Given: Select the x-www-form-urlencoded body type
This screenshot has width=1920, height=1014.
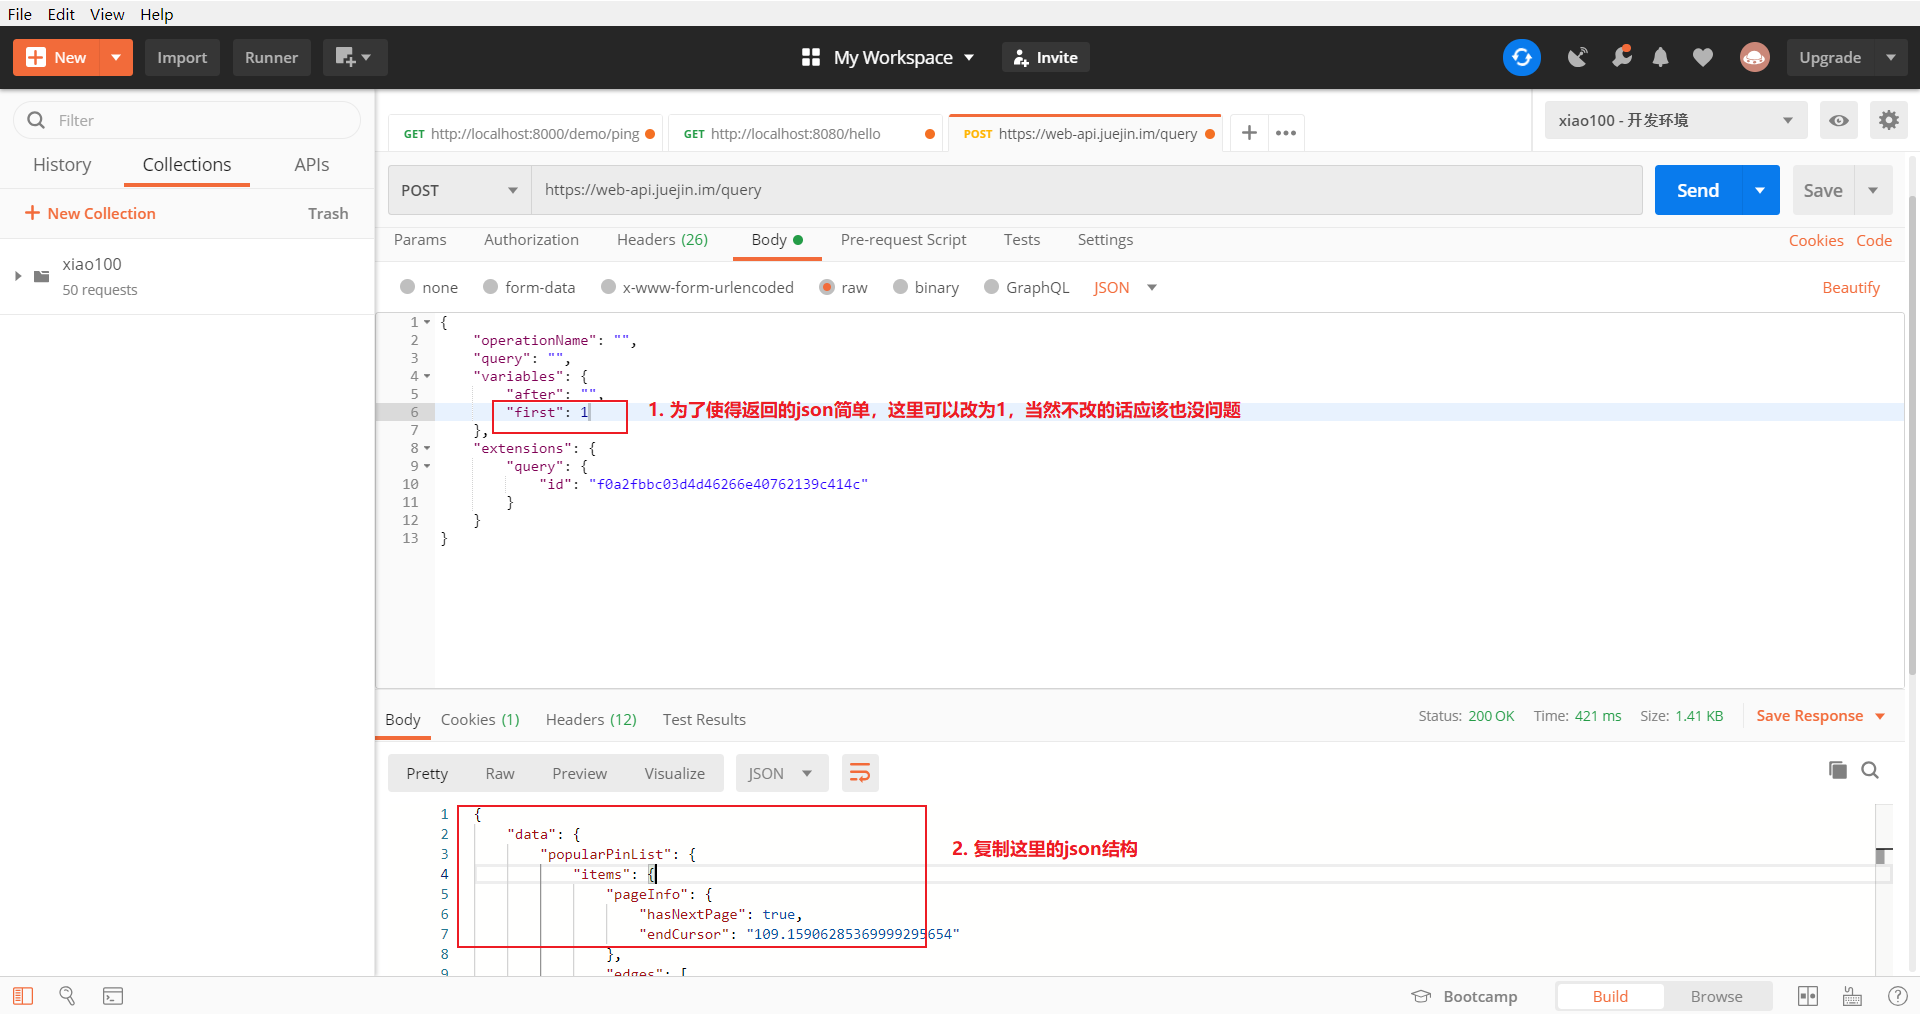Looking at the screenshot, I should (608, 287).
